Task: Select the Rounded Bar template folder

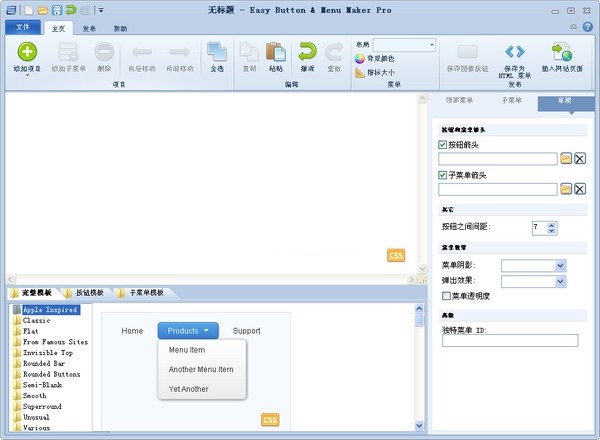Action: (x=48, y=363)
